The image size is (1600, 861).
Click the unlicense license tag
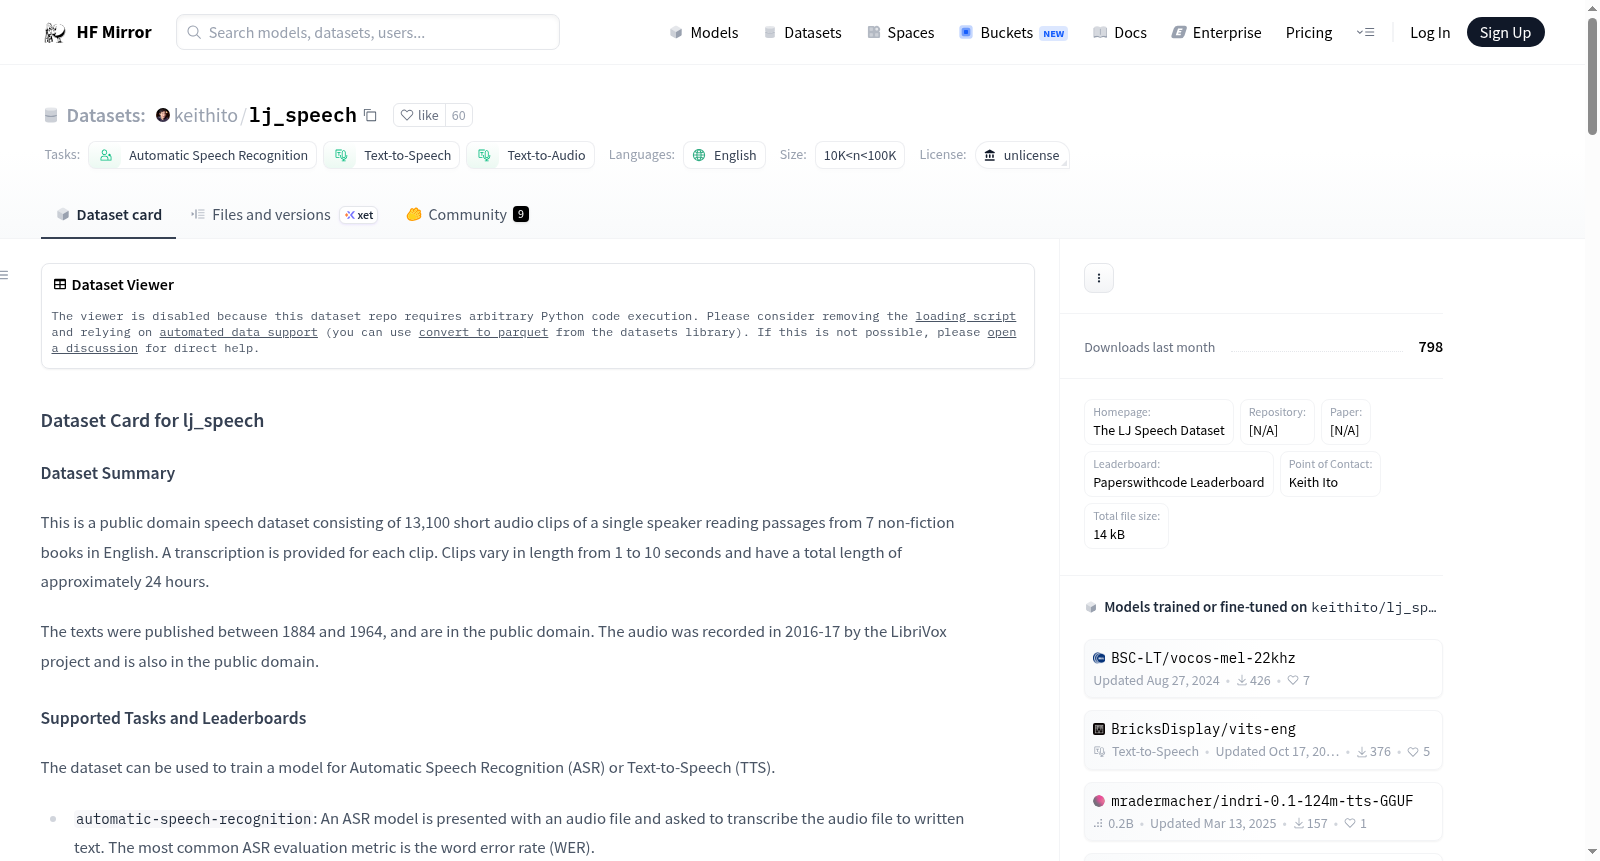coord(1022,155)
